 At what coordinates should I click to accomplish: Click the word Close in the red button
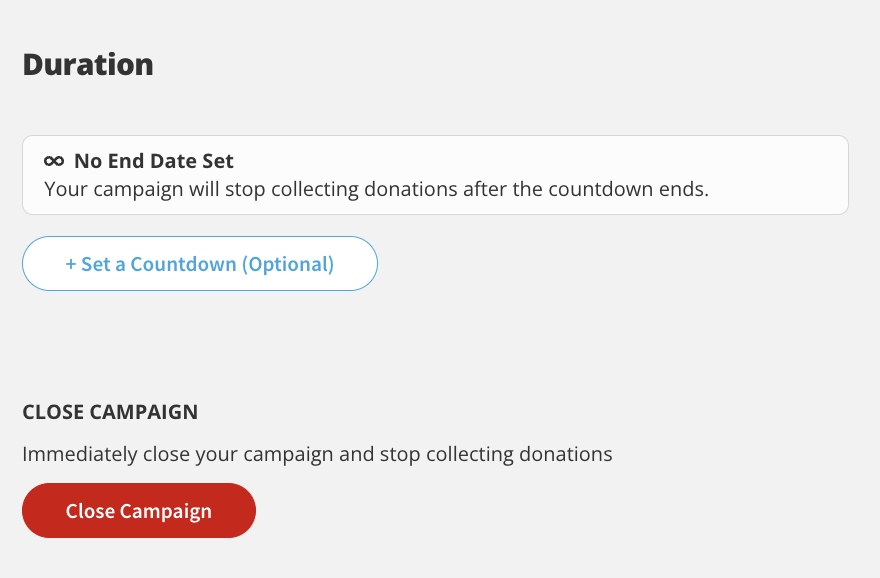(90, 511)
